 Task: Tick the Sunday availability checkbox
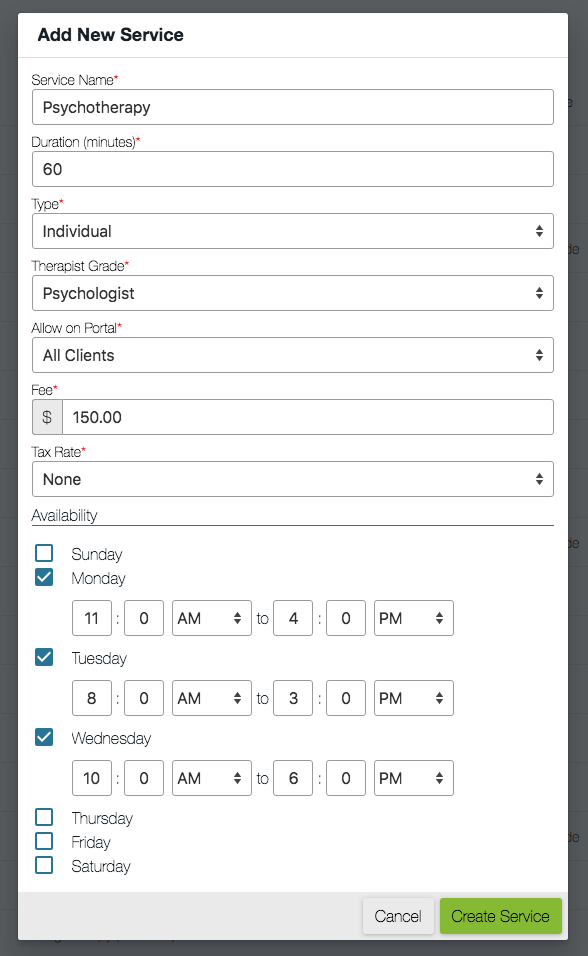coord(44,553)
